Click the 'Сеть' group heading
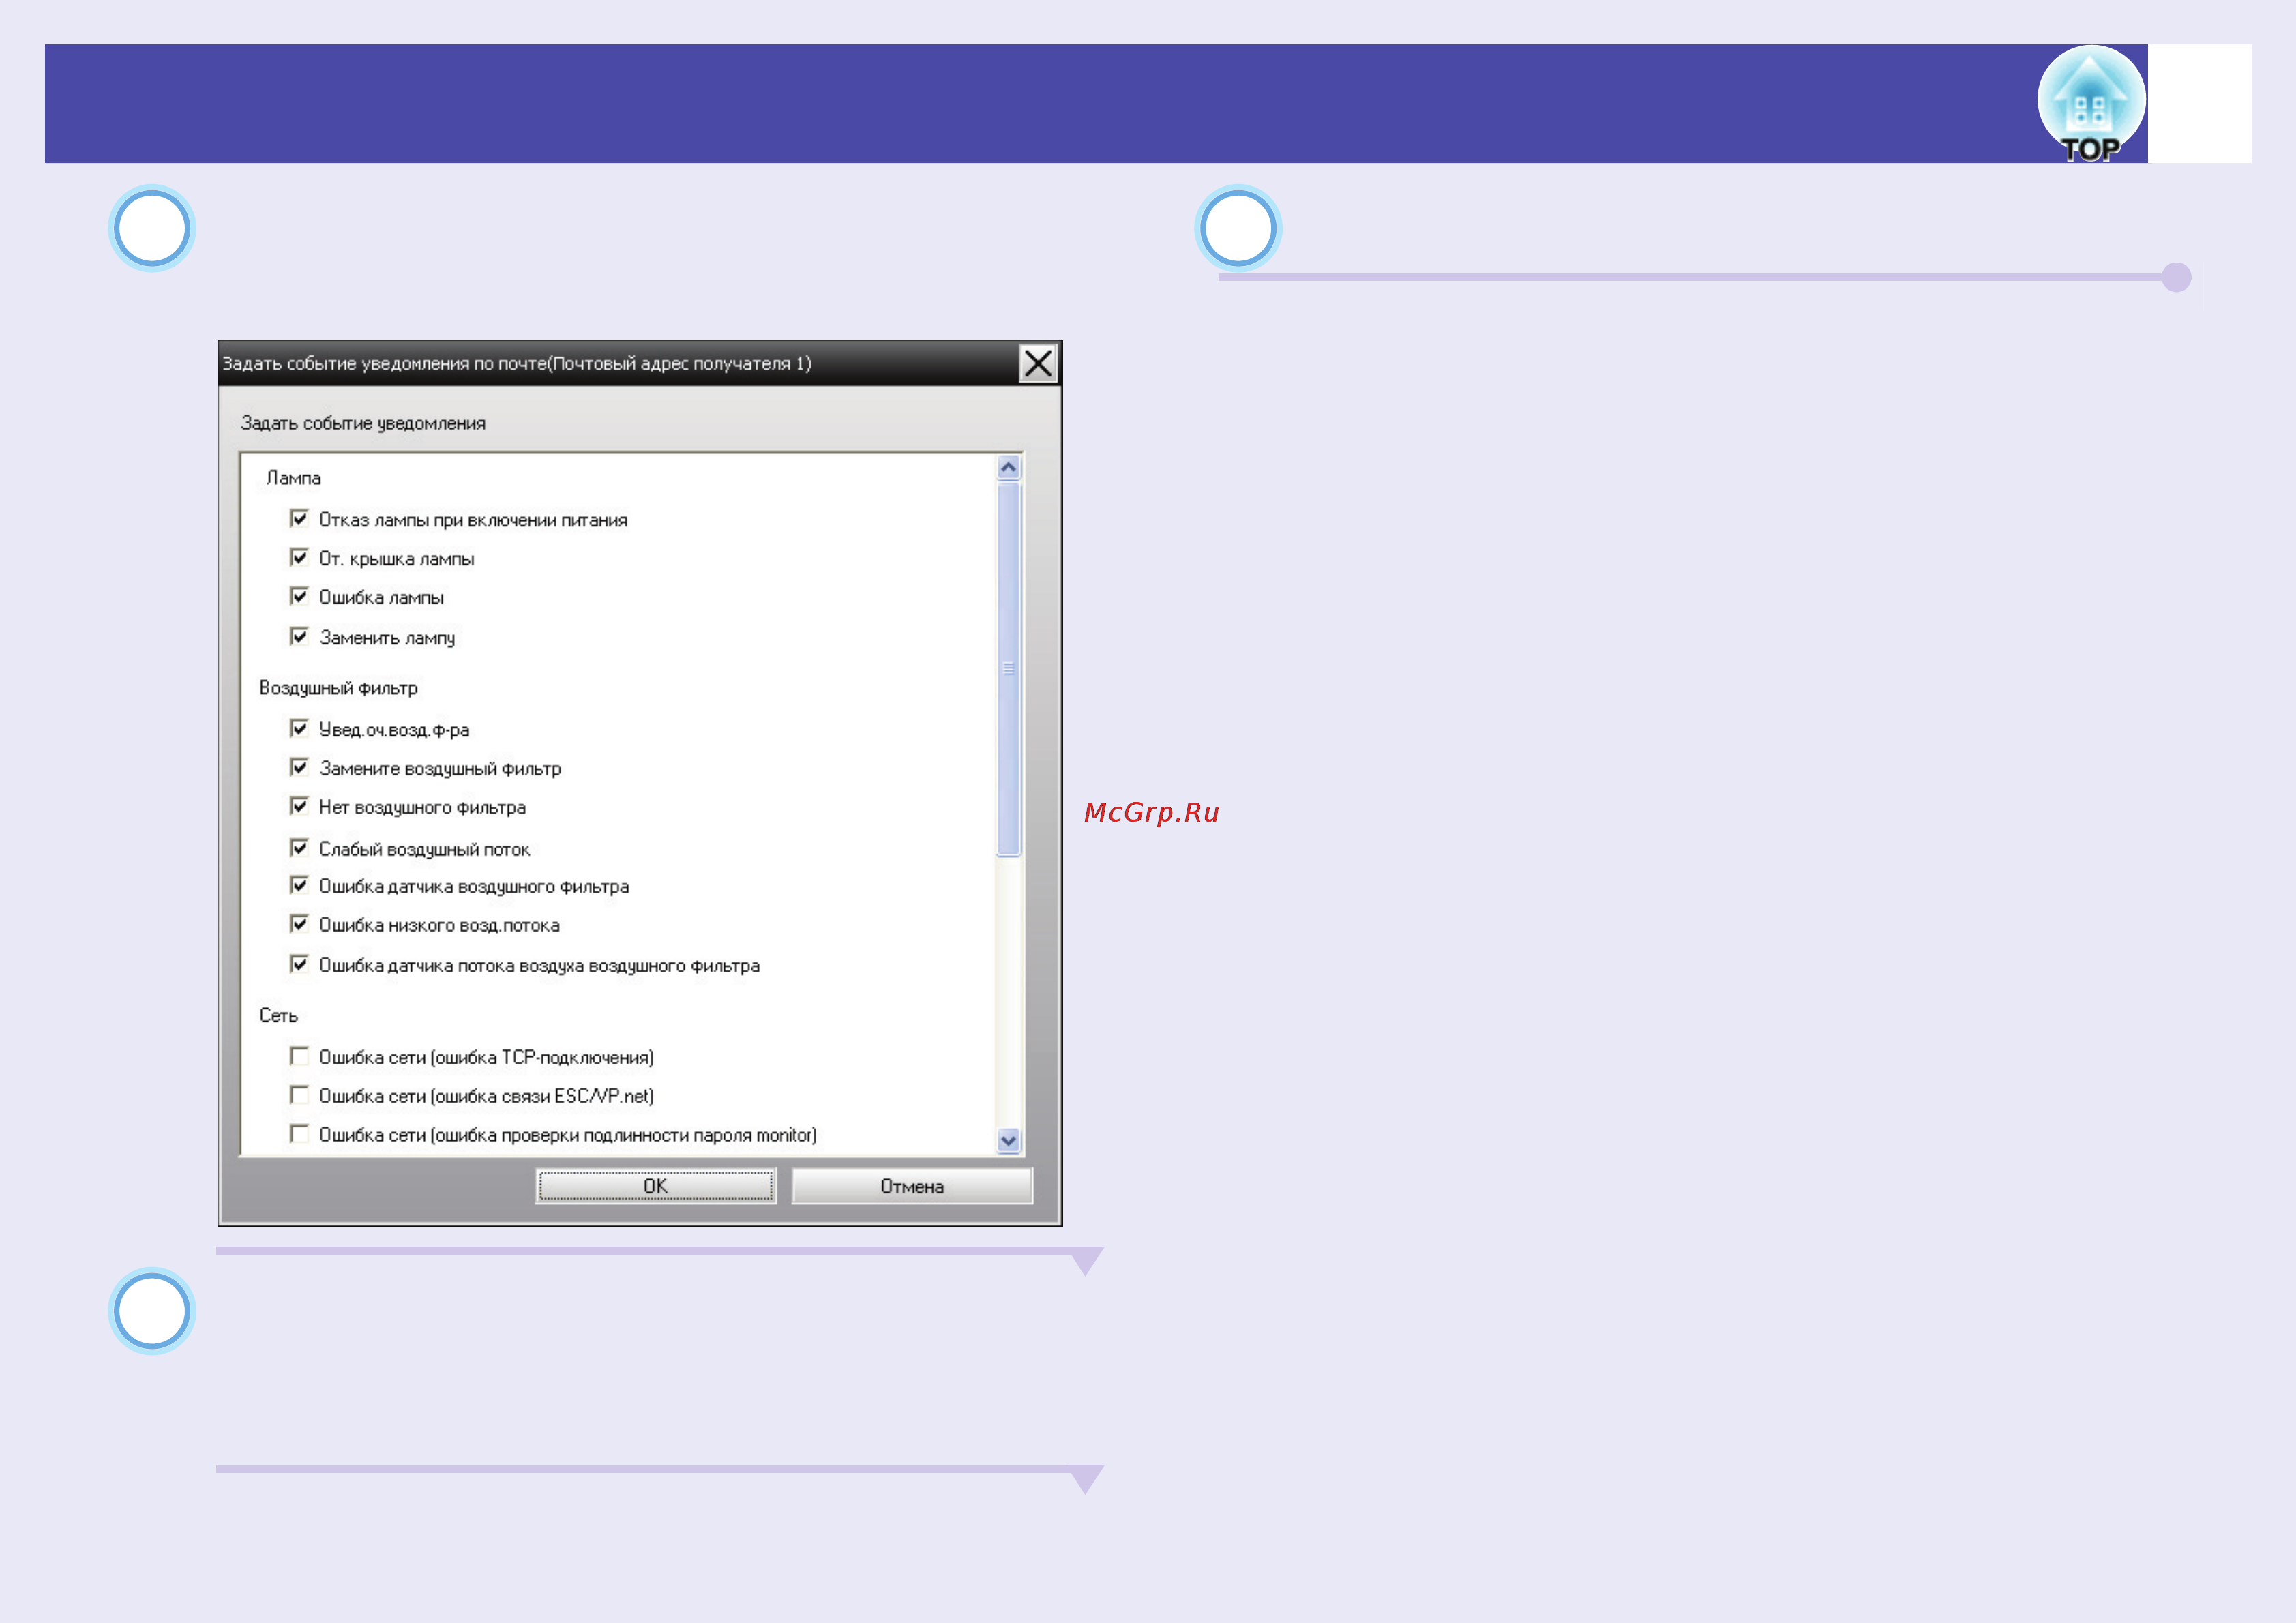 tap(279, 1015)
